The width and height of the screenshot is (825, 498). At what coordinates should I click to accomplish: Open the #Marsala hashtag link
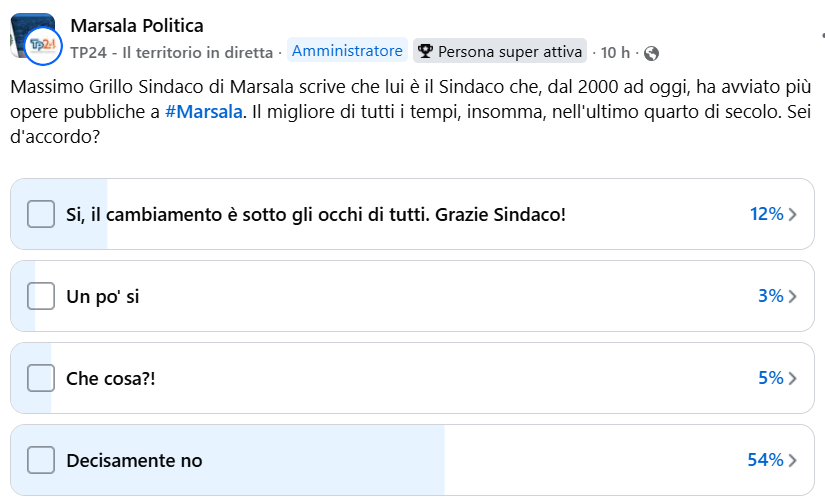pyautogui.click(x=203, y=111)
